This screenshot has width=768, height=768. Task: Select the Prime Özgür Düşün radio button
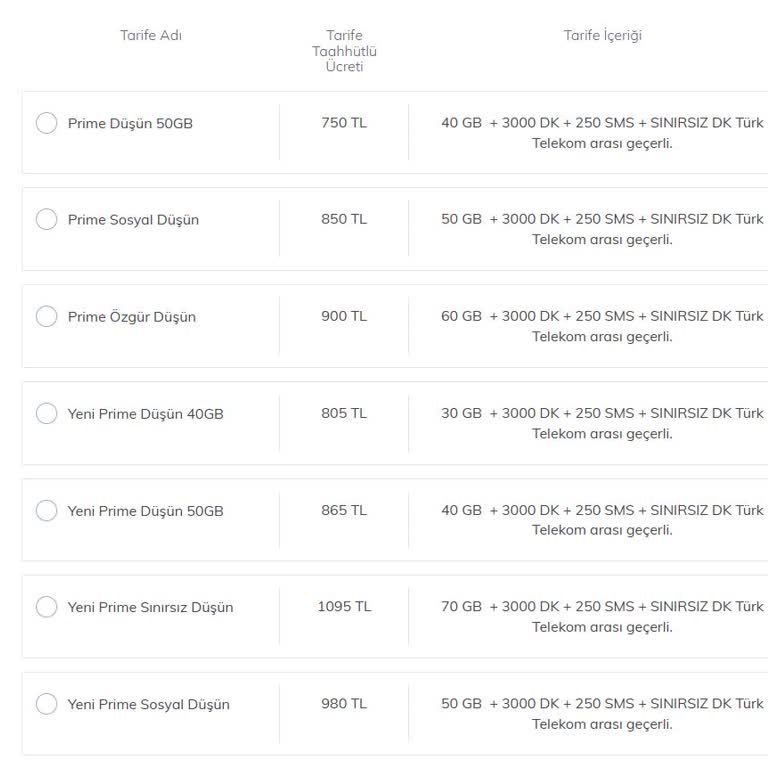point(46,317)
